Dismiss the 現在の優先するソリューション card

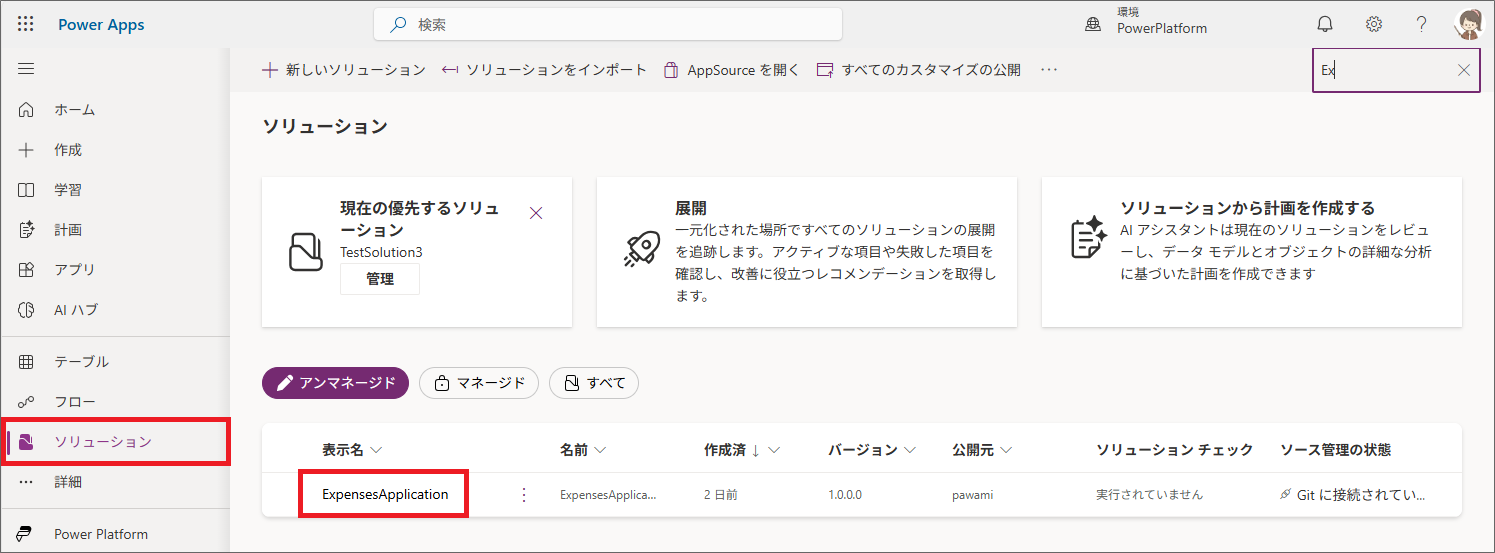(535, 212)
